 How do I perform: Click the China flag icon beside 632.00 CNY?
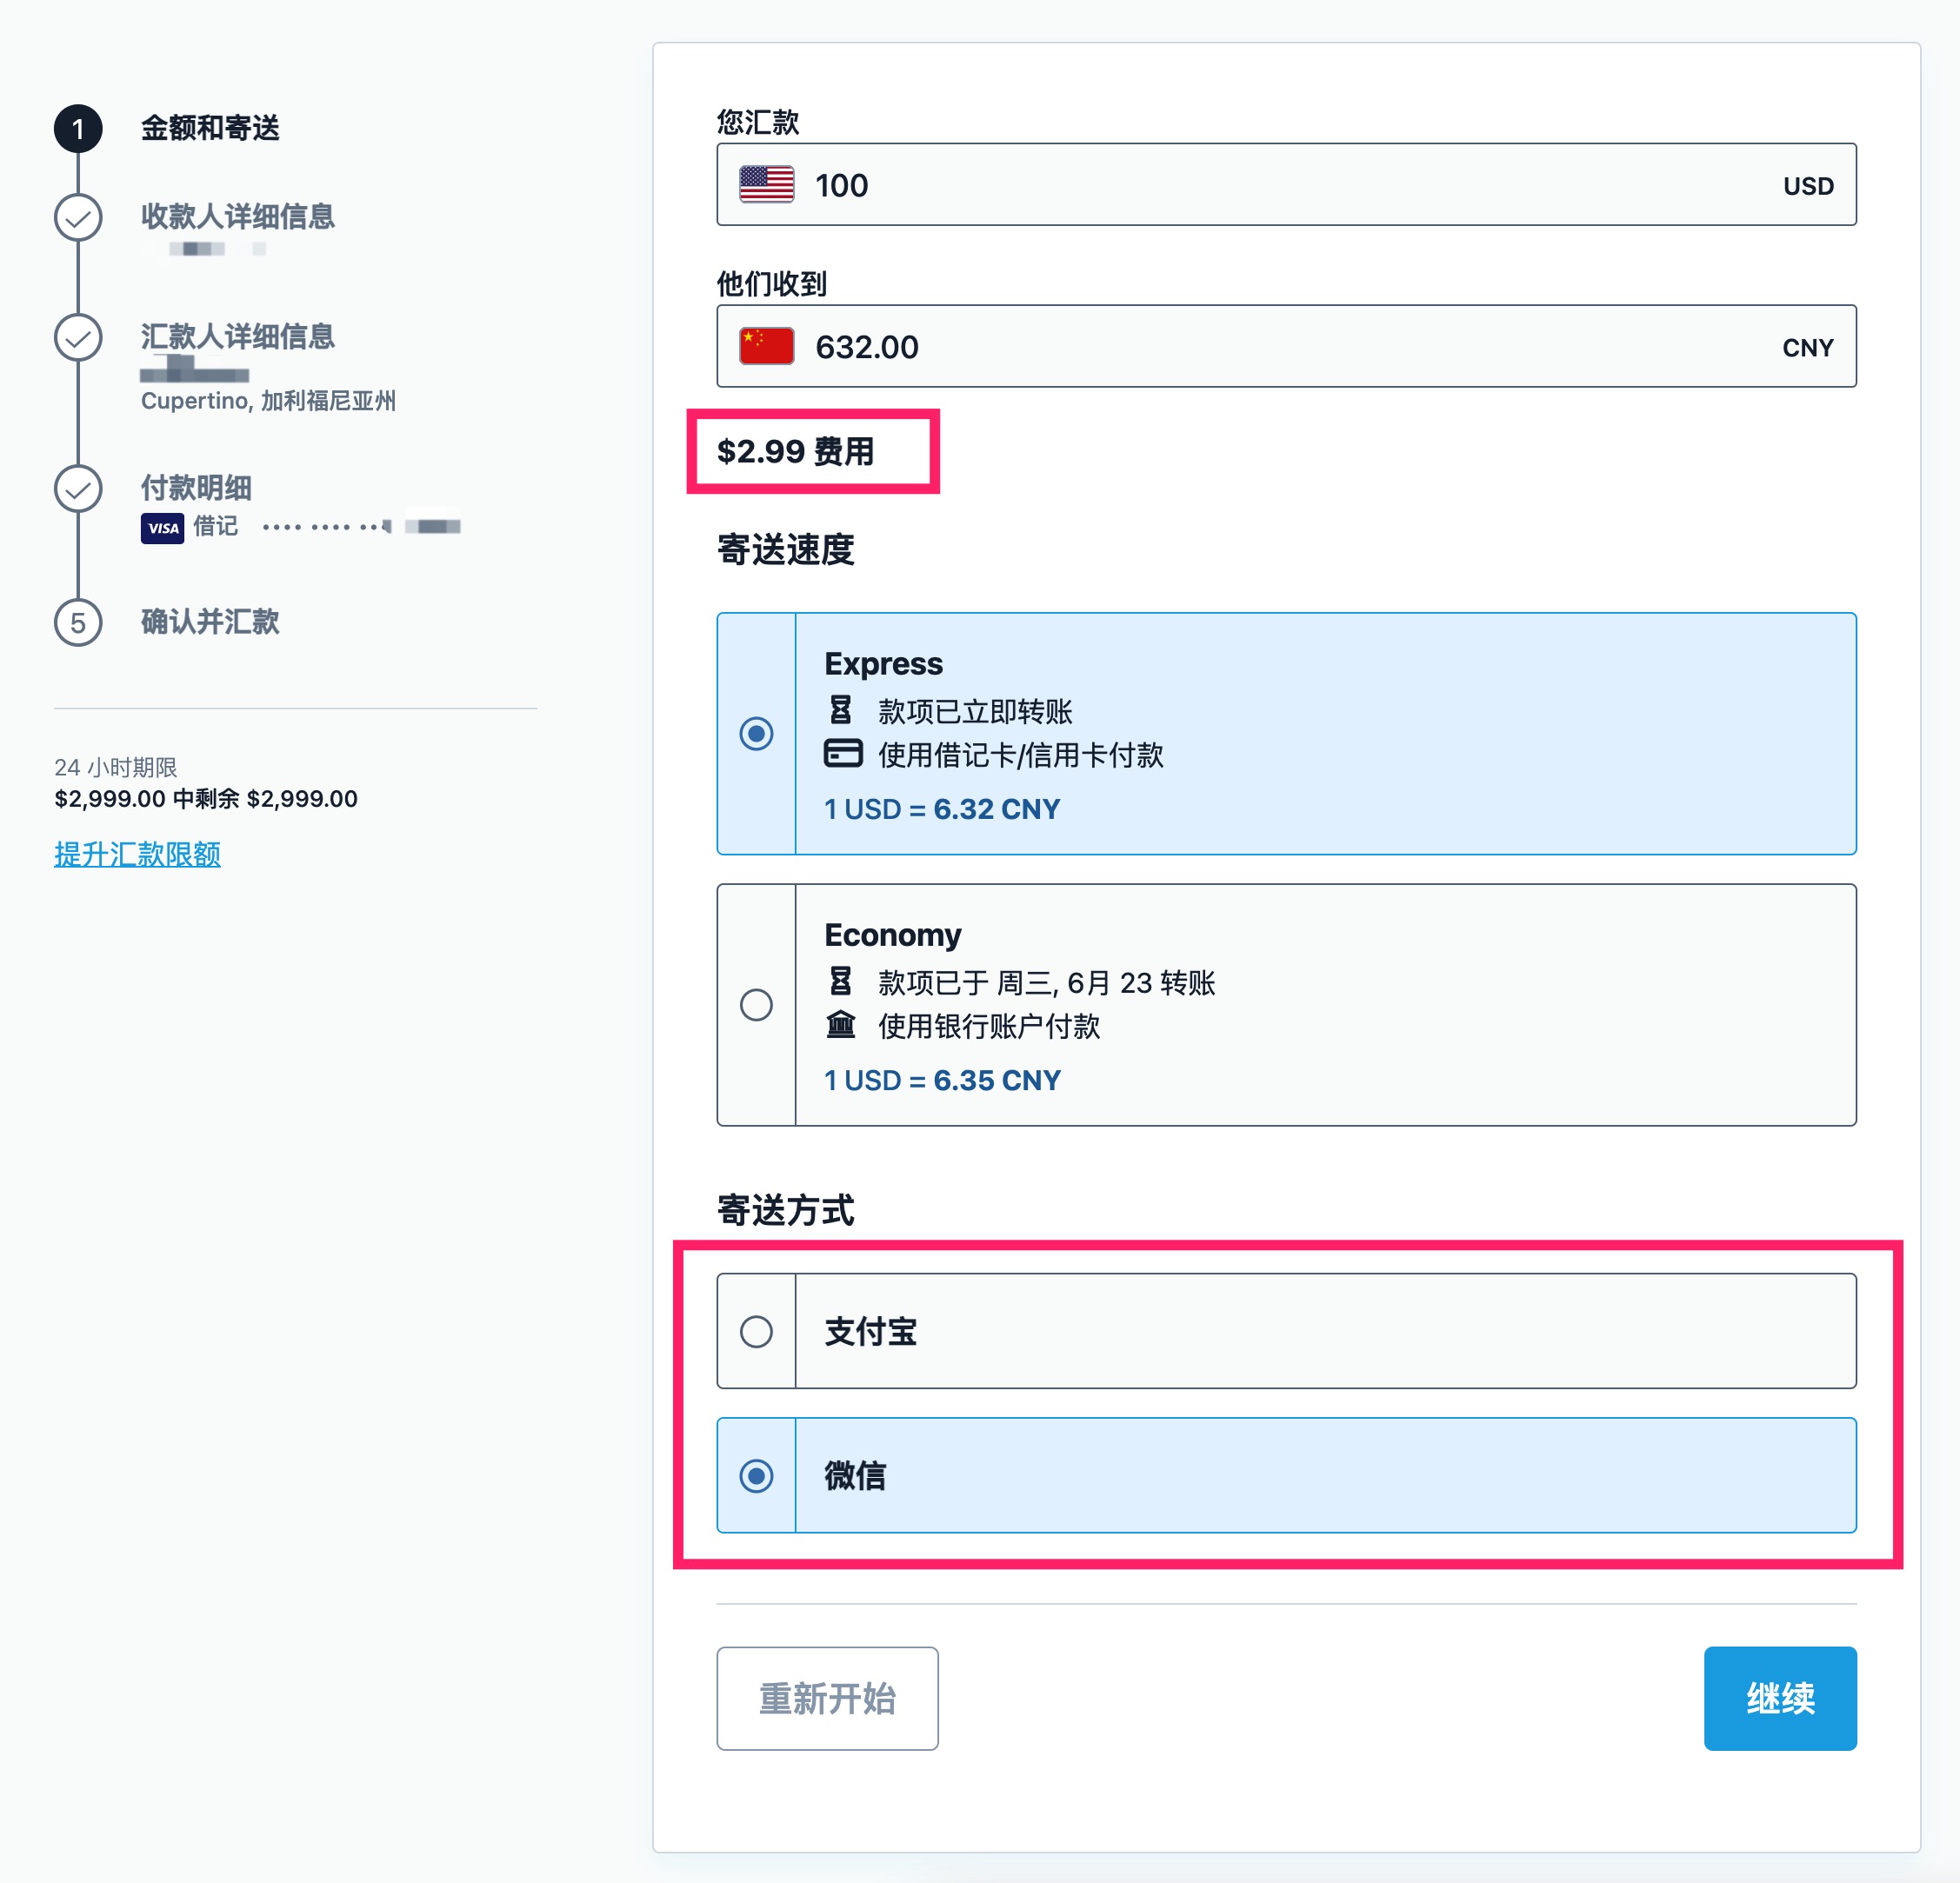pyautogui.click(x=764, y=345)
